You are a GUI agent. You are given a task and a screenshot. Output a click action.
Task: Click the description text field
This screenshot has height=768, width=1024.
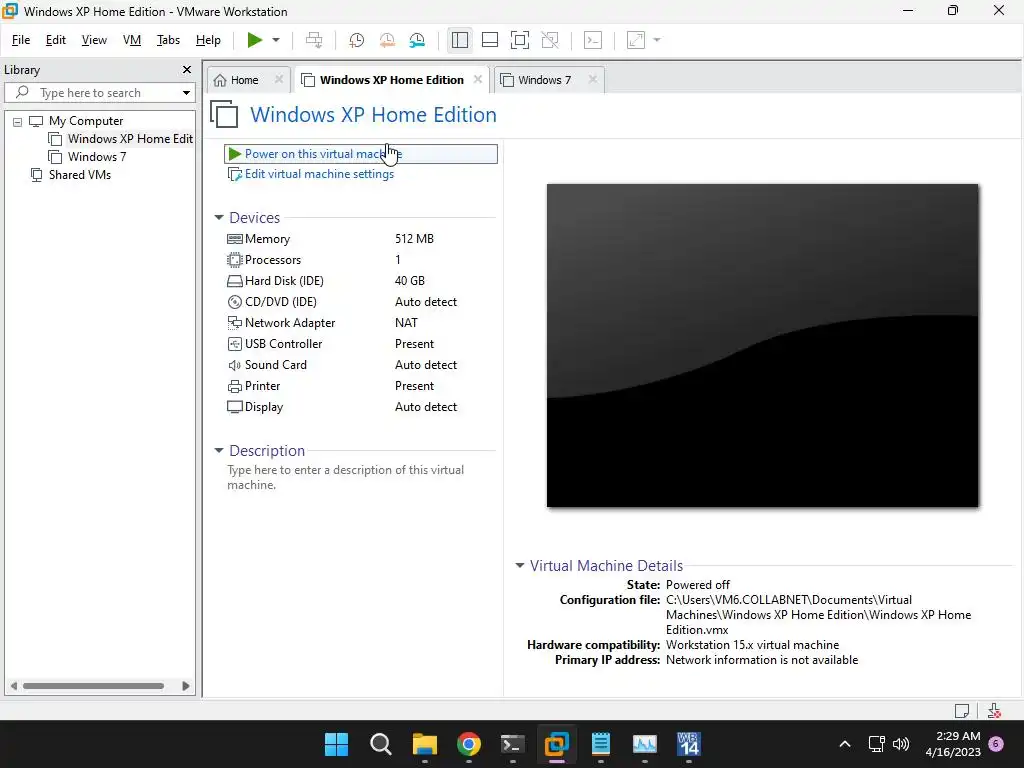[x=359, y=477]
